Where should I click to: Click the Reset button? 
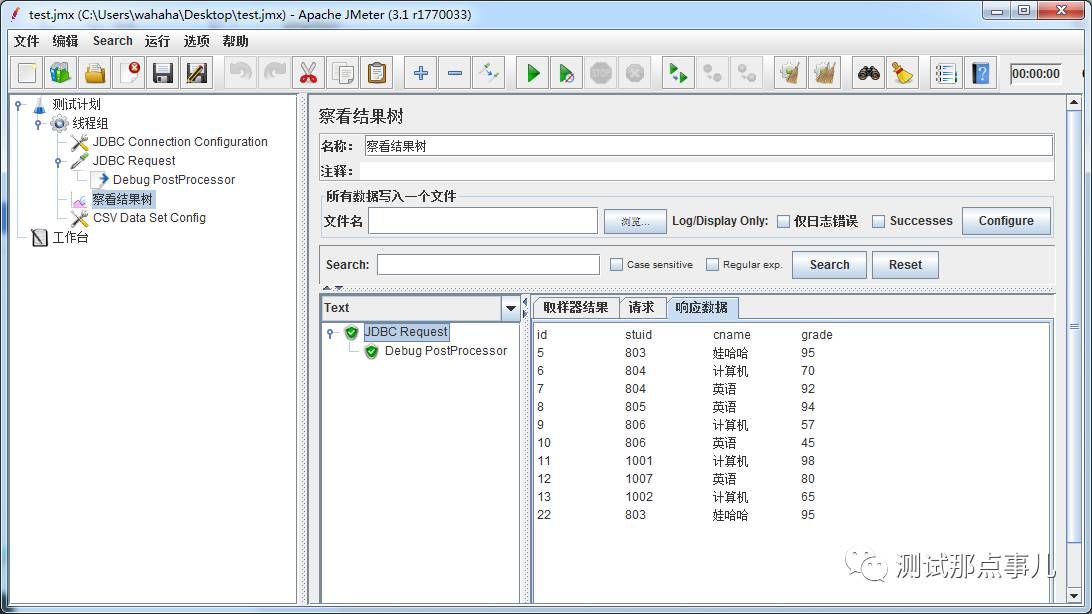(905, 265)
